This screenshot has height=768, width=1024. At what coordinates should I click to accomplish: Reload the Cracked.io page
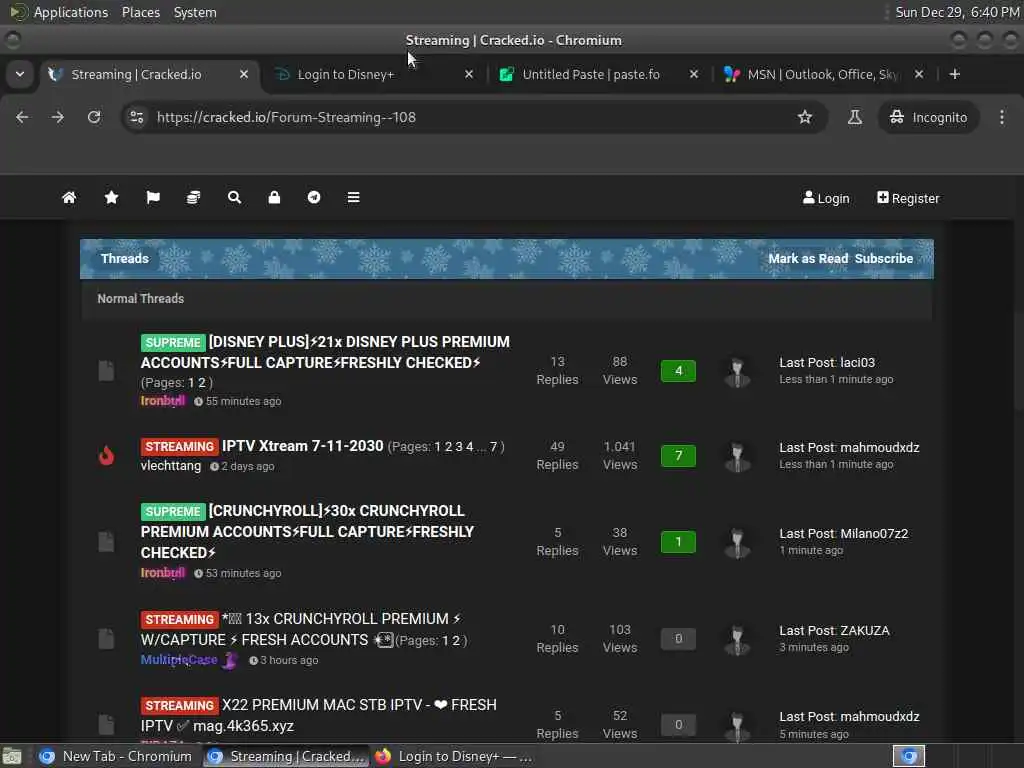point(94,117)
